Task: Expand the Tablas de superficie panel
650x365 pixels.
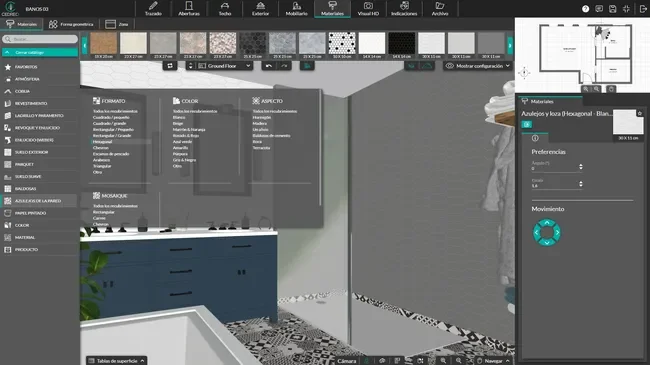Action: [116, 360]
